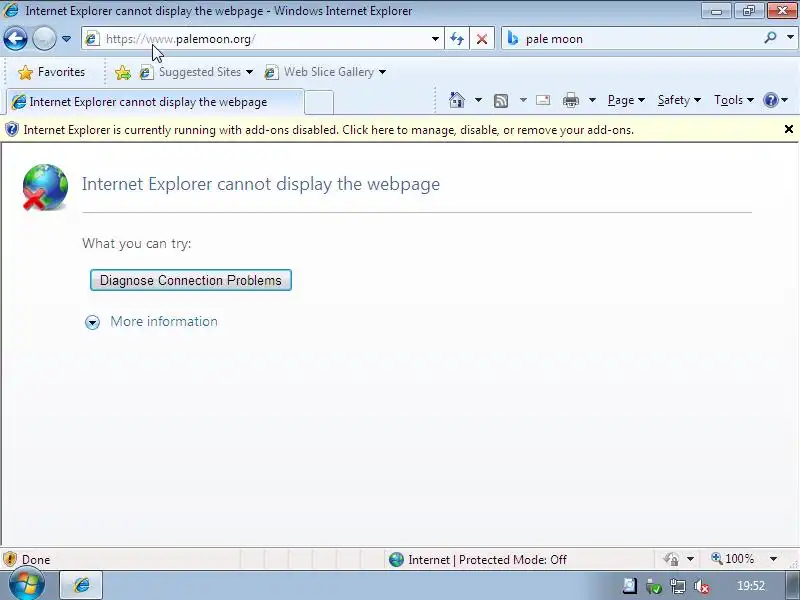Viewport: 800px width, 600px height.
Task: Click the Print icon
Action: pos(570,100)
